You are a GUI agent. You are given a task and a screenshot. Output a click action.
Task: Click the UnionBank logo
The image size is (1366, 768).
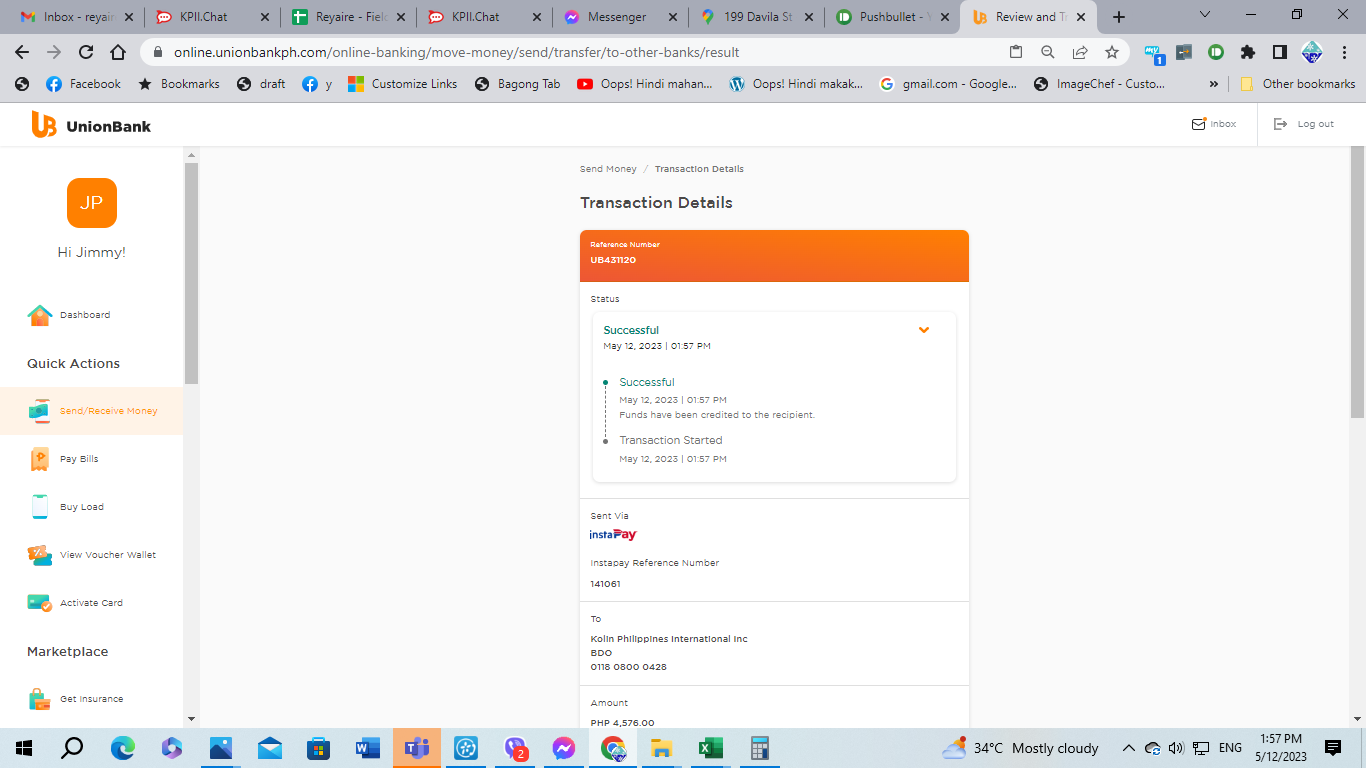[x=91, y=125]
